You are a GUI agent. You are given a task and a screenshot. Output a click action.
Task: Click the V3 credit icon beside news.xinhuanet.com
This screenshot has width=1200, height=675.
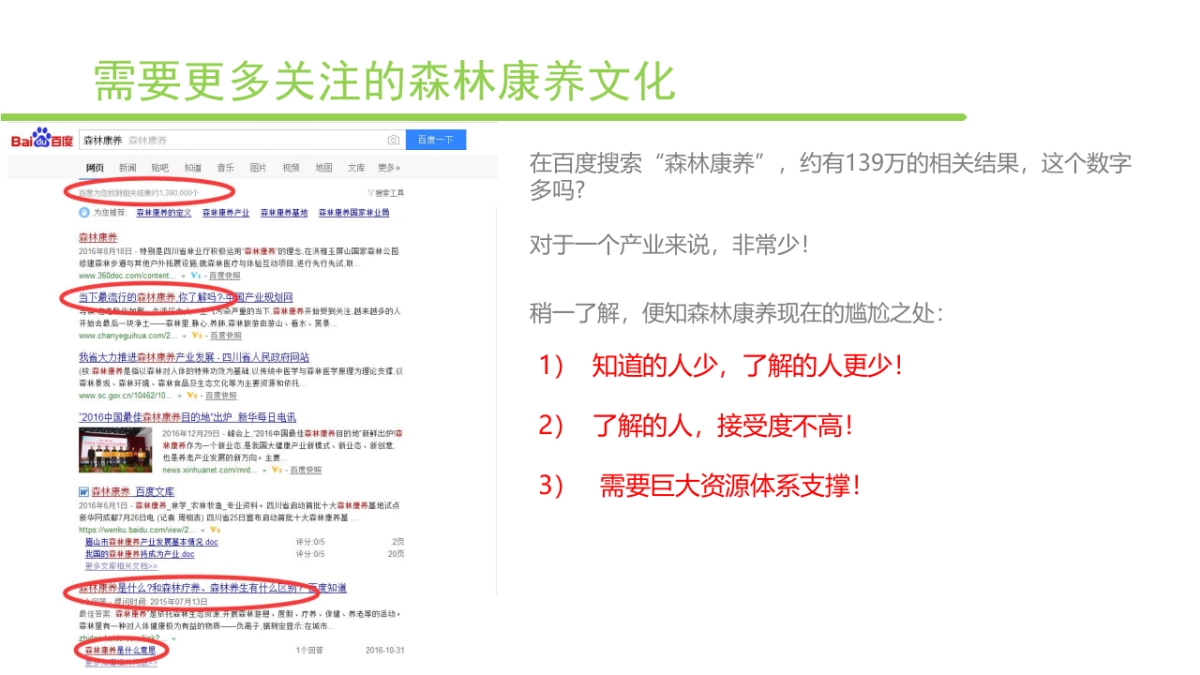point(276,470)
